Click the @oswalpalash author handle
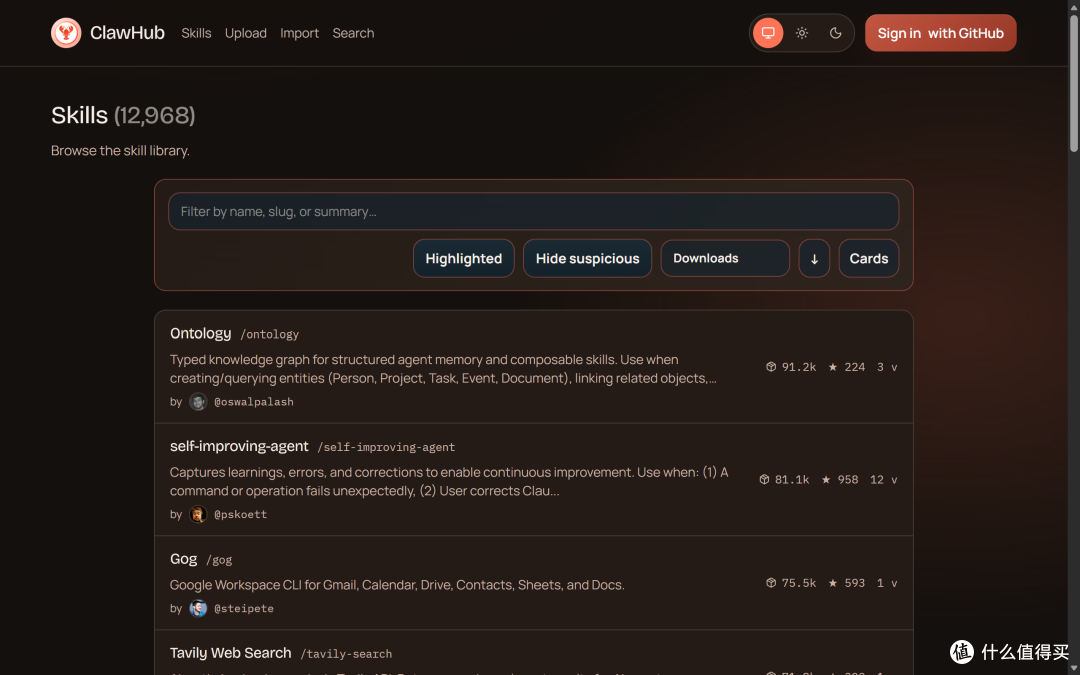The height and width of the screenshot is (675, 1080). (254, 402)
